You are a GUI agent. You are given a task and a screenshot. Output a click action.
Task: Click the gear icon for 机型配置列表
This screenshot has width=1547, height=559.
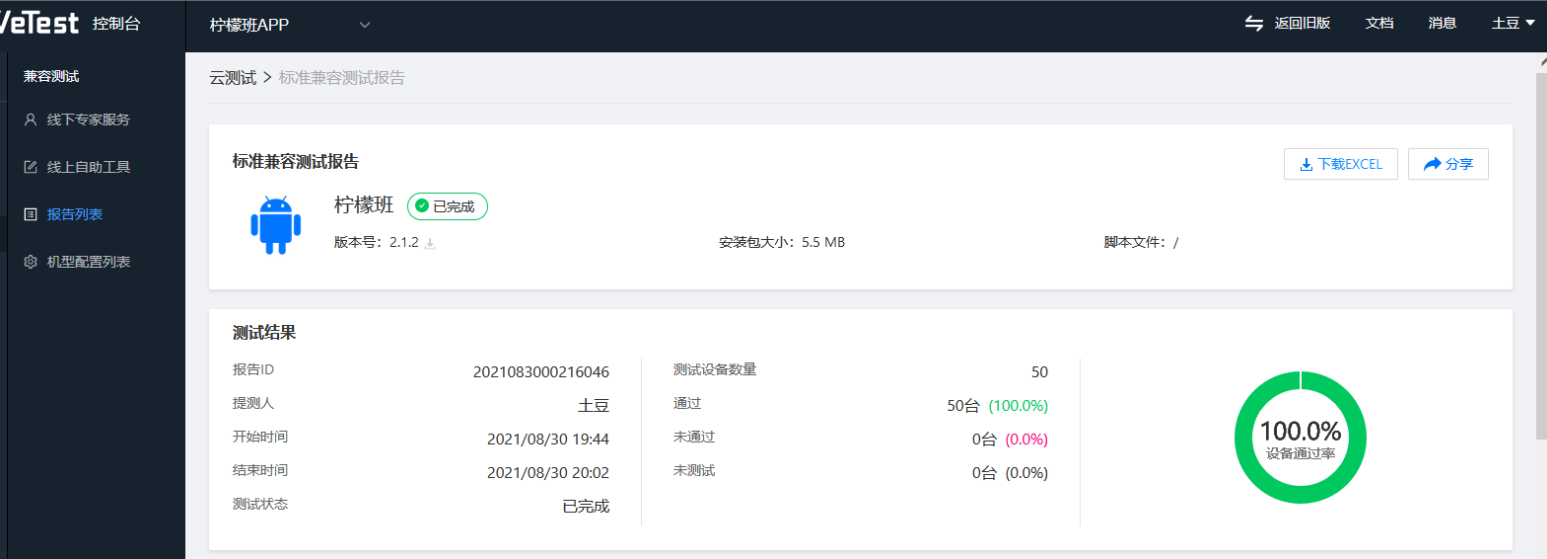[x=30, y=262]
